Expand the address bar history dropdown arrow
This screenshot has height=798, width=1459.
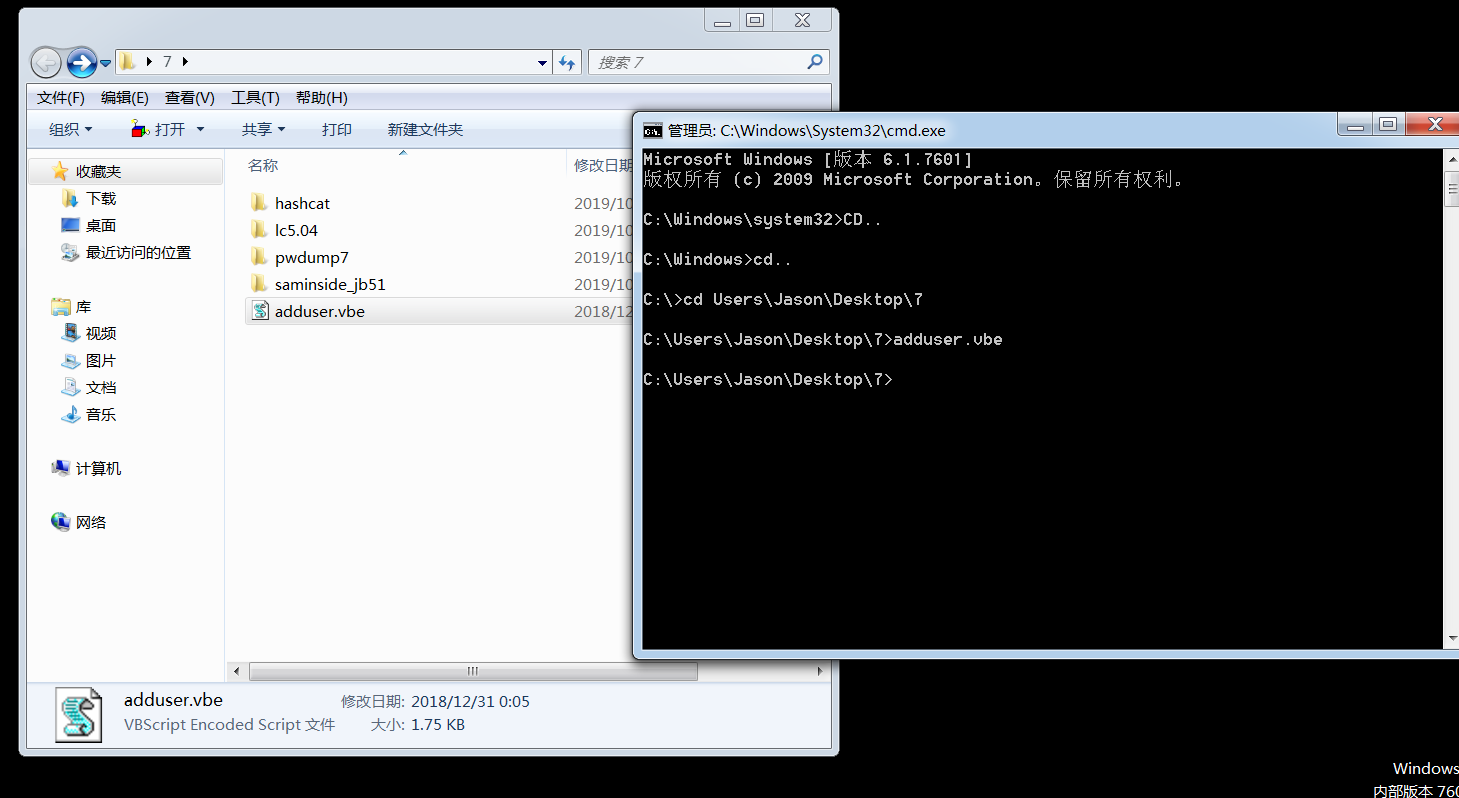click(542, 62)
